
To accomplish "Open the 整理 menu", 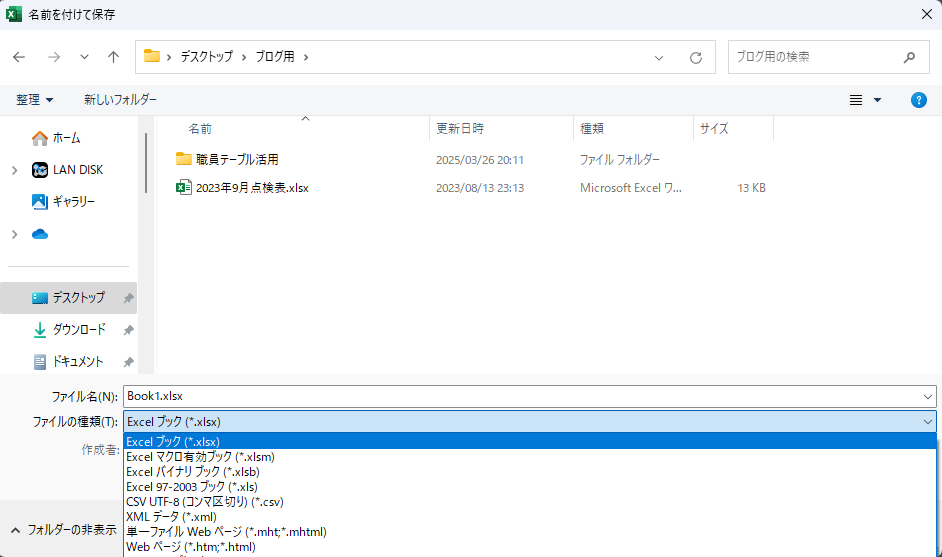I will point(34,100).
